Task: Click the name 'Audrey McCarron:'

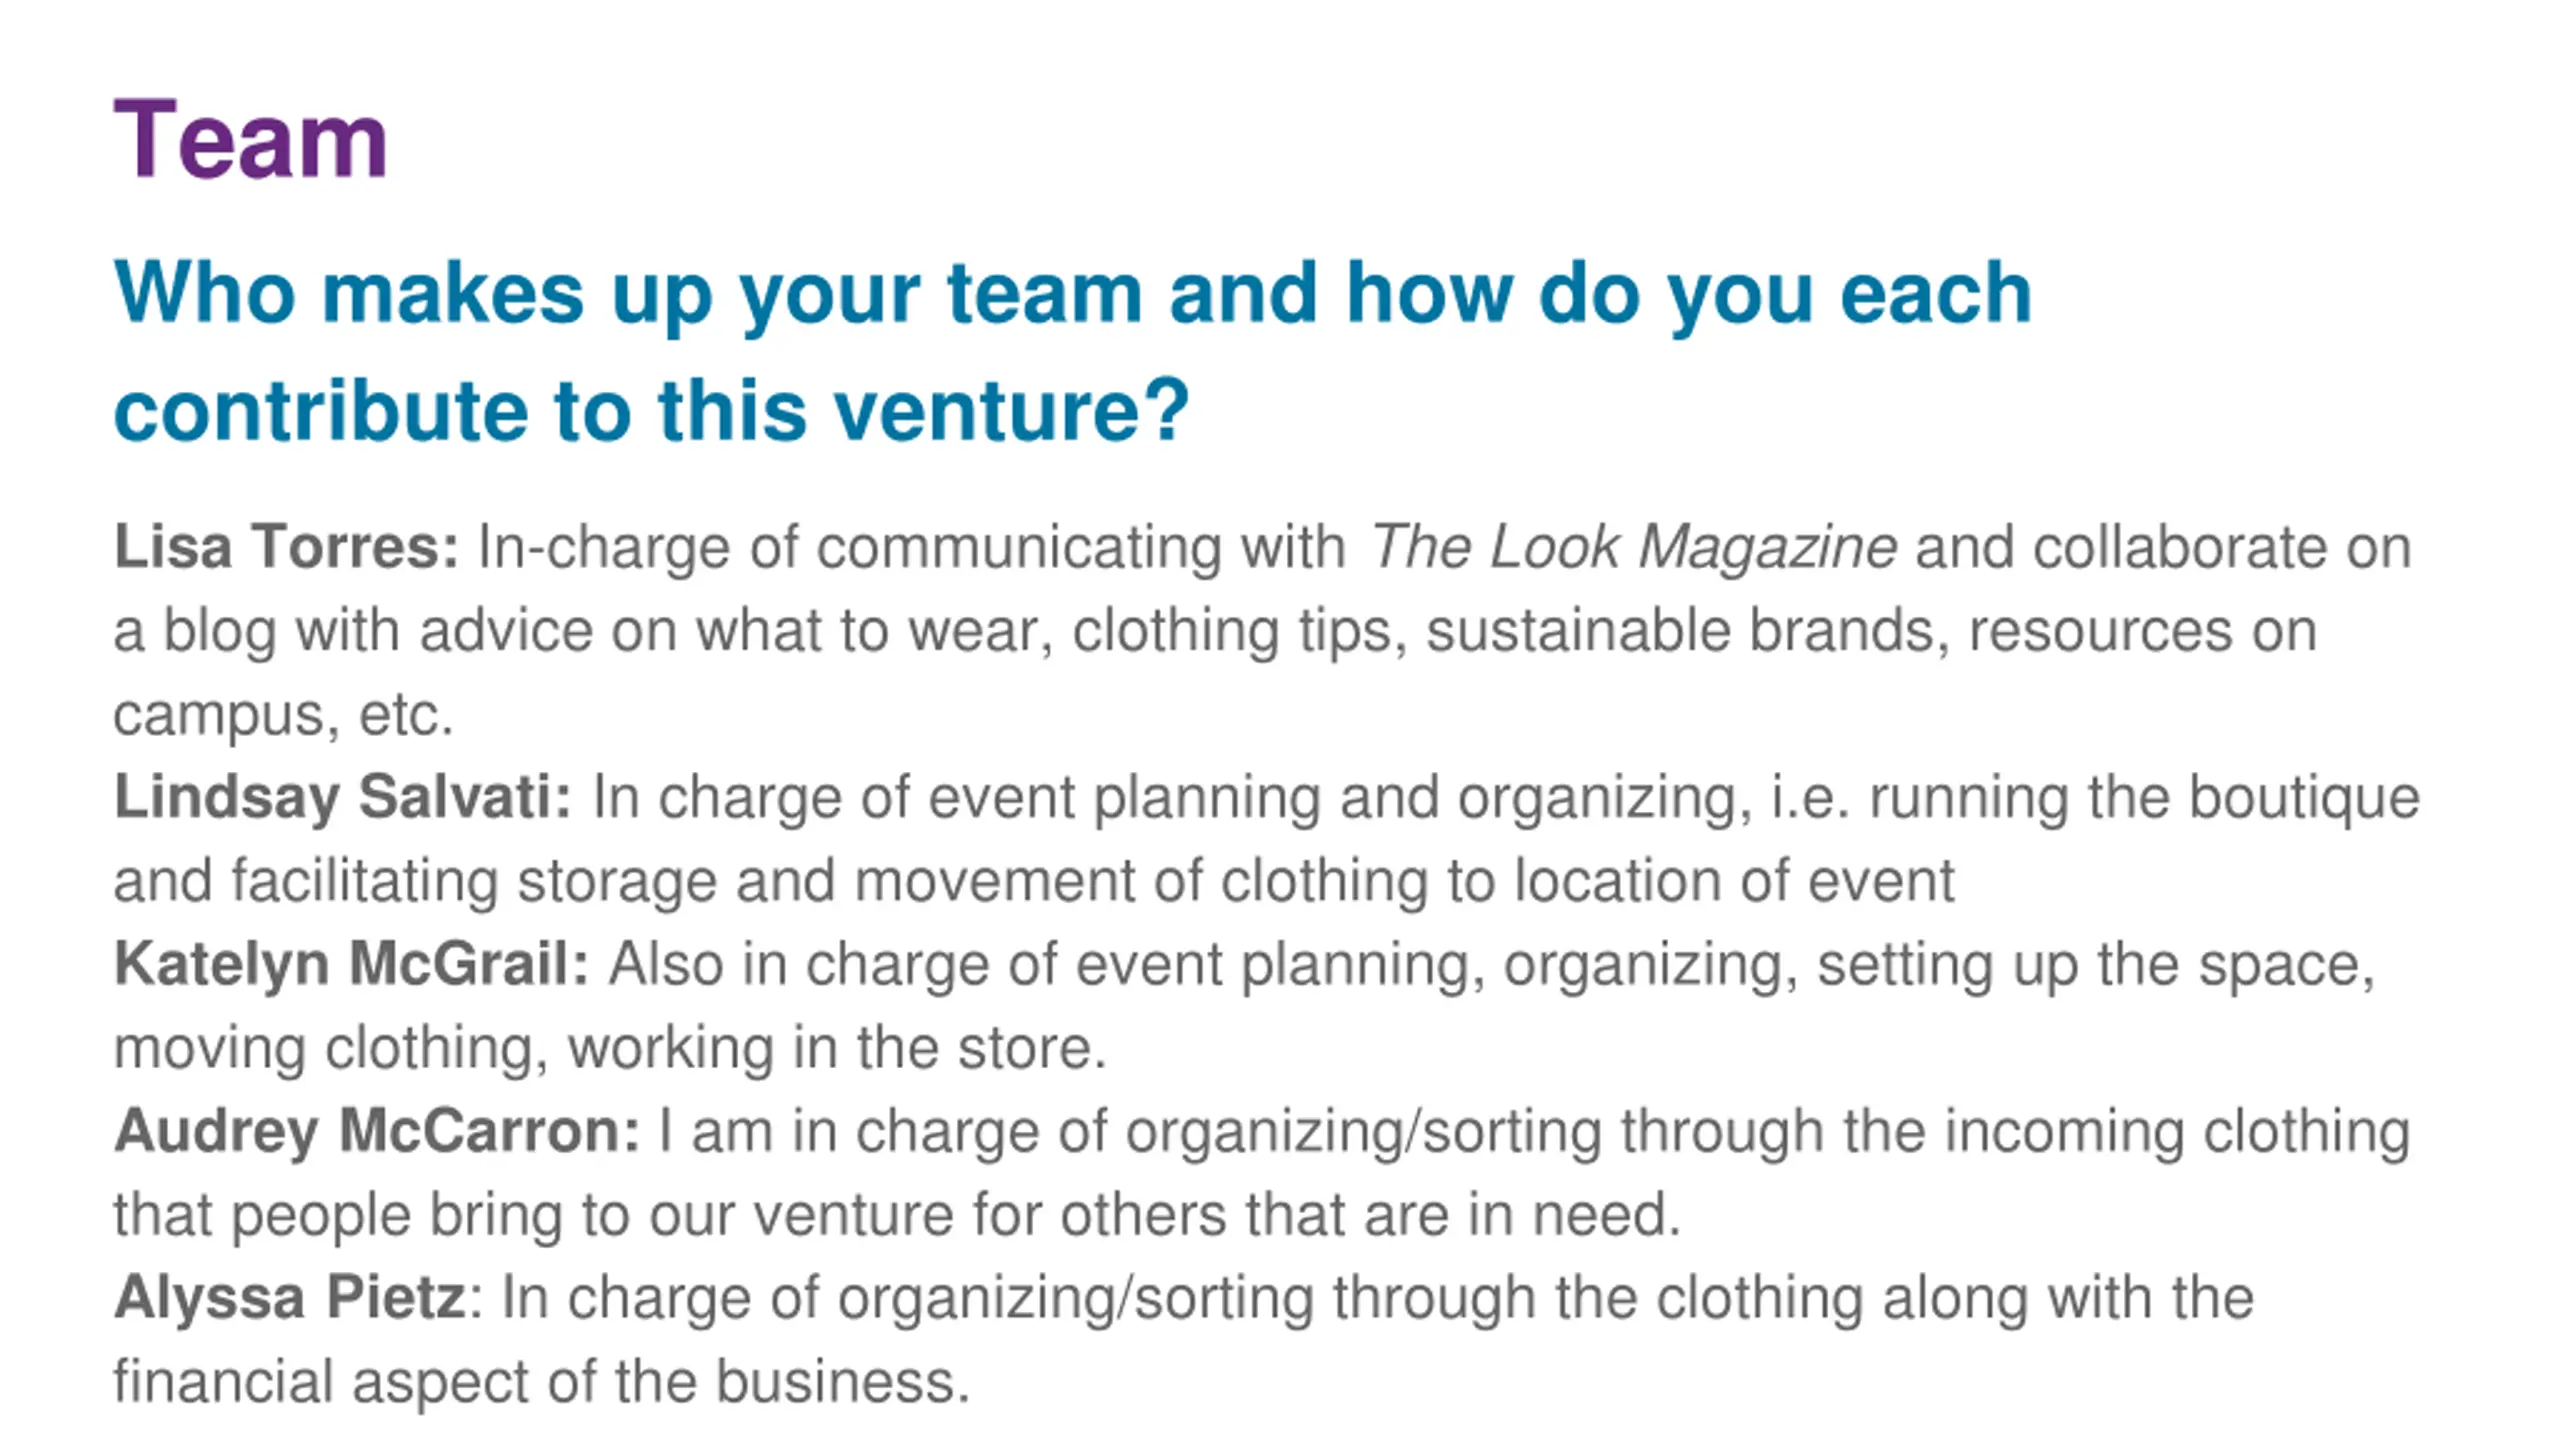Action: (x=376, y=1131)
